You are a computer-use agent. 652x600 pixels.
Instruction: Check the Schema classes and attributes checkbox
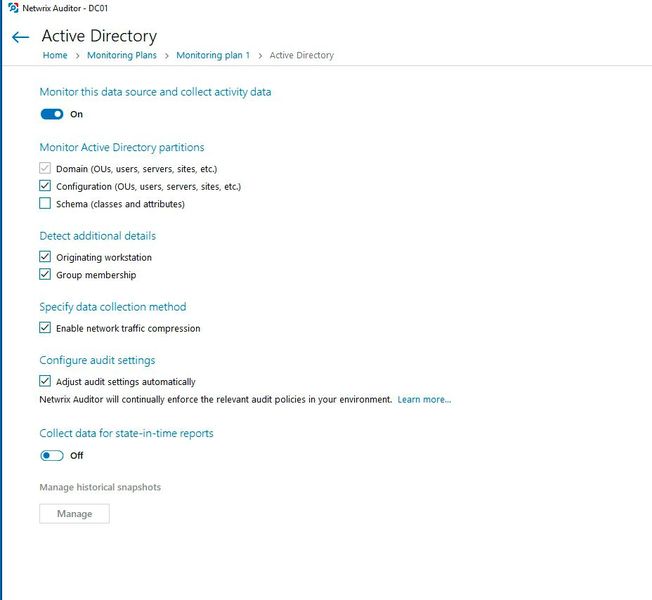click(x=45, y=204)
